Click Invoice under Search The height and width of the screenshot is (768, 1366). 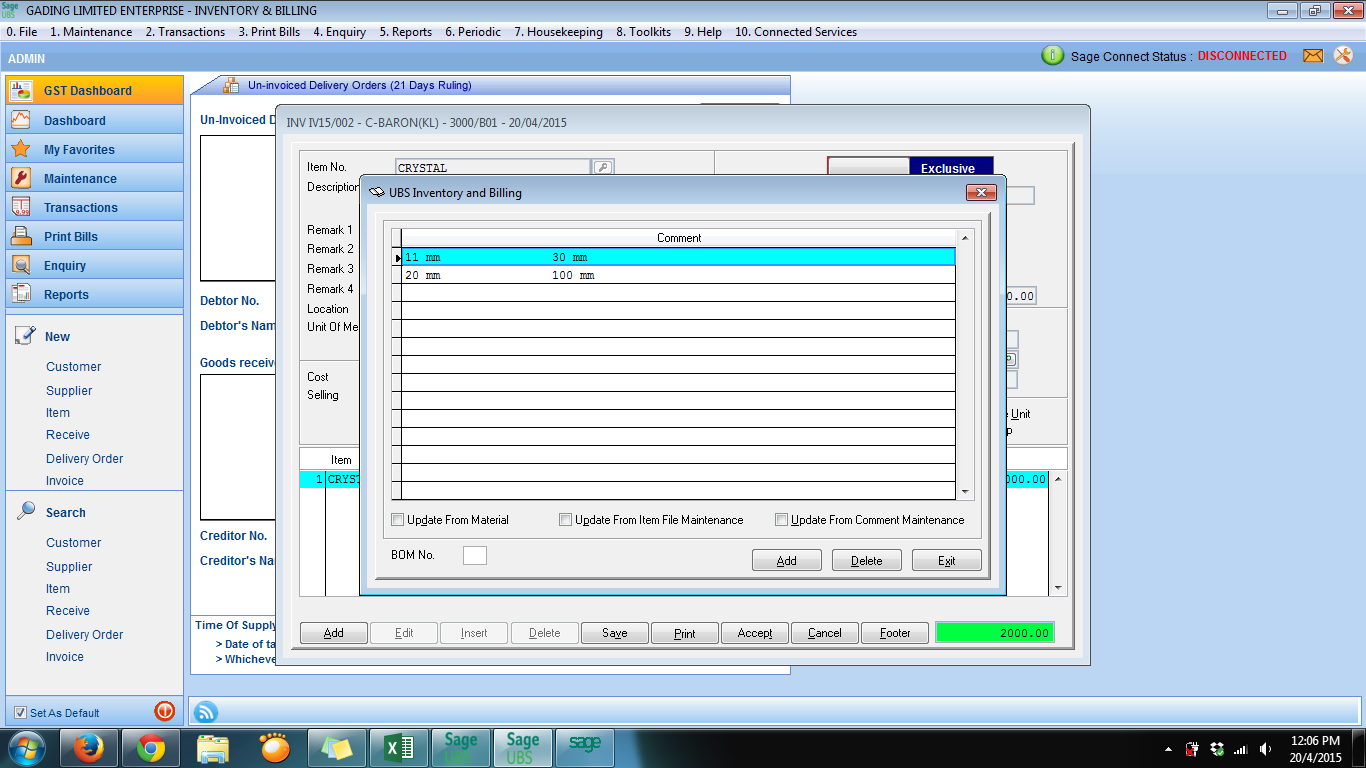pos(65,657)
